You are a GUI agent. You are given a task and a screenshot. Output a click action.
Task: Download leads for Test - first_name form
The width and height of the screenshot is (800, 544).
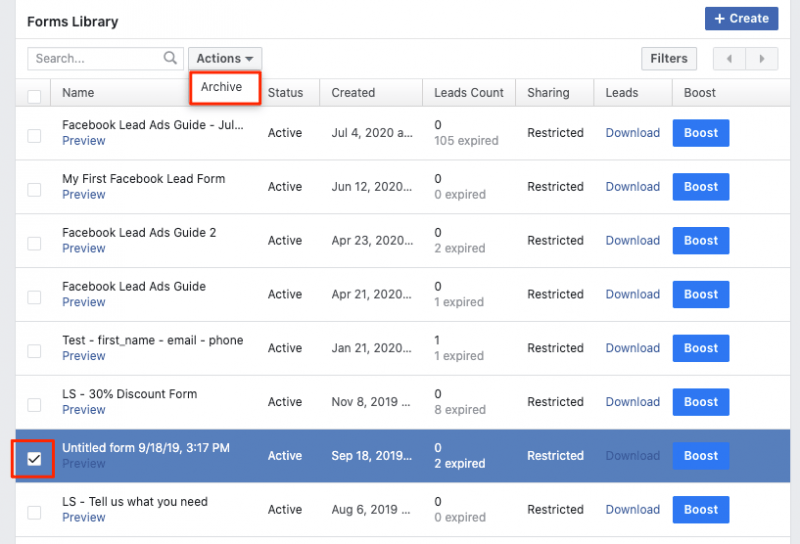[x=633, y=348]
